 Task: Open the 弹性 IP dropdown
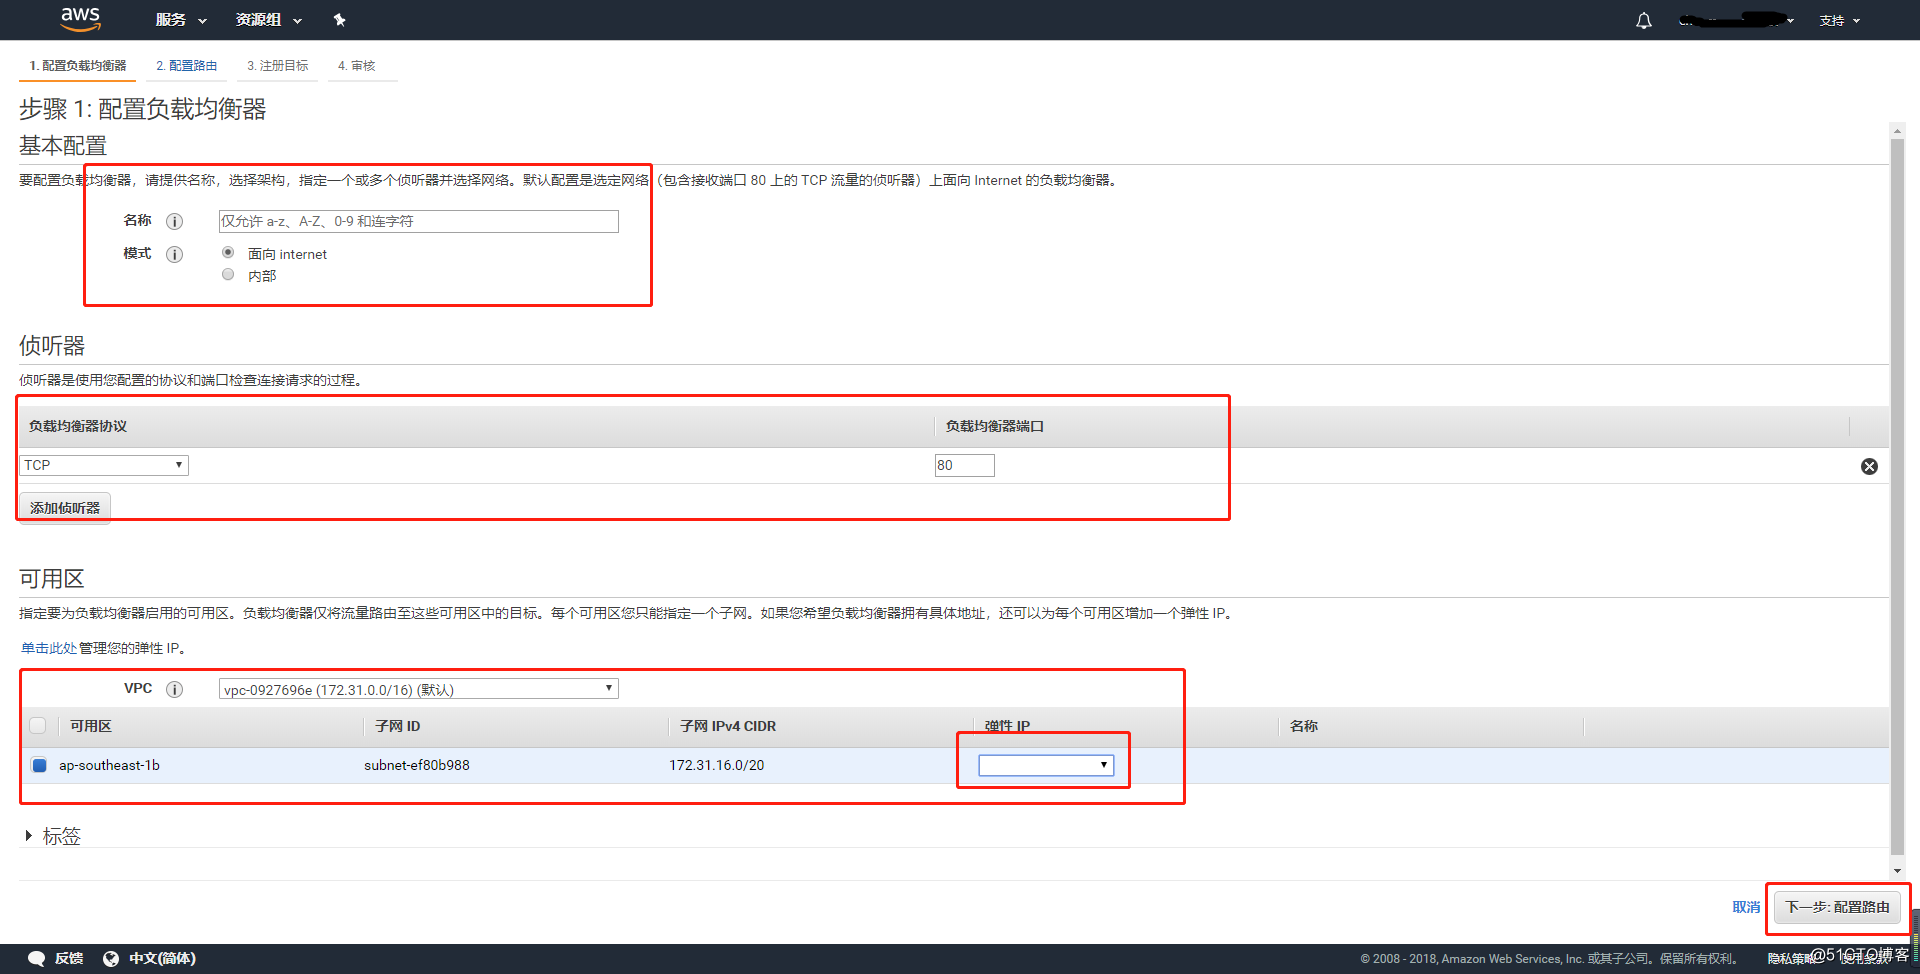coord(1046,765)
